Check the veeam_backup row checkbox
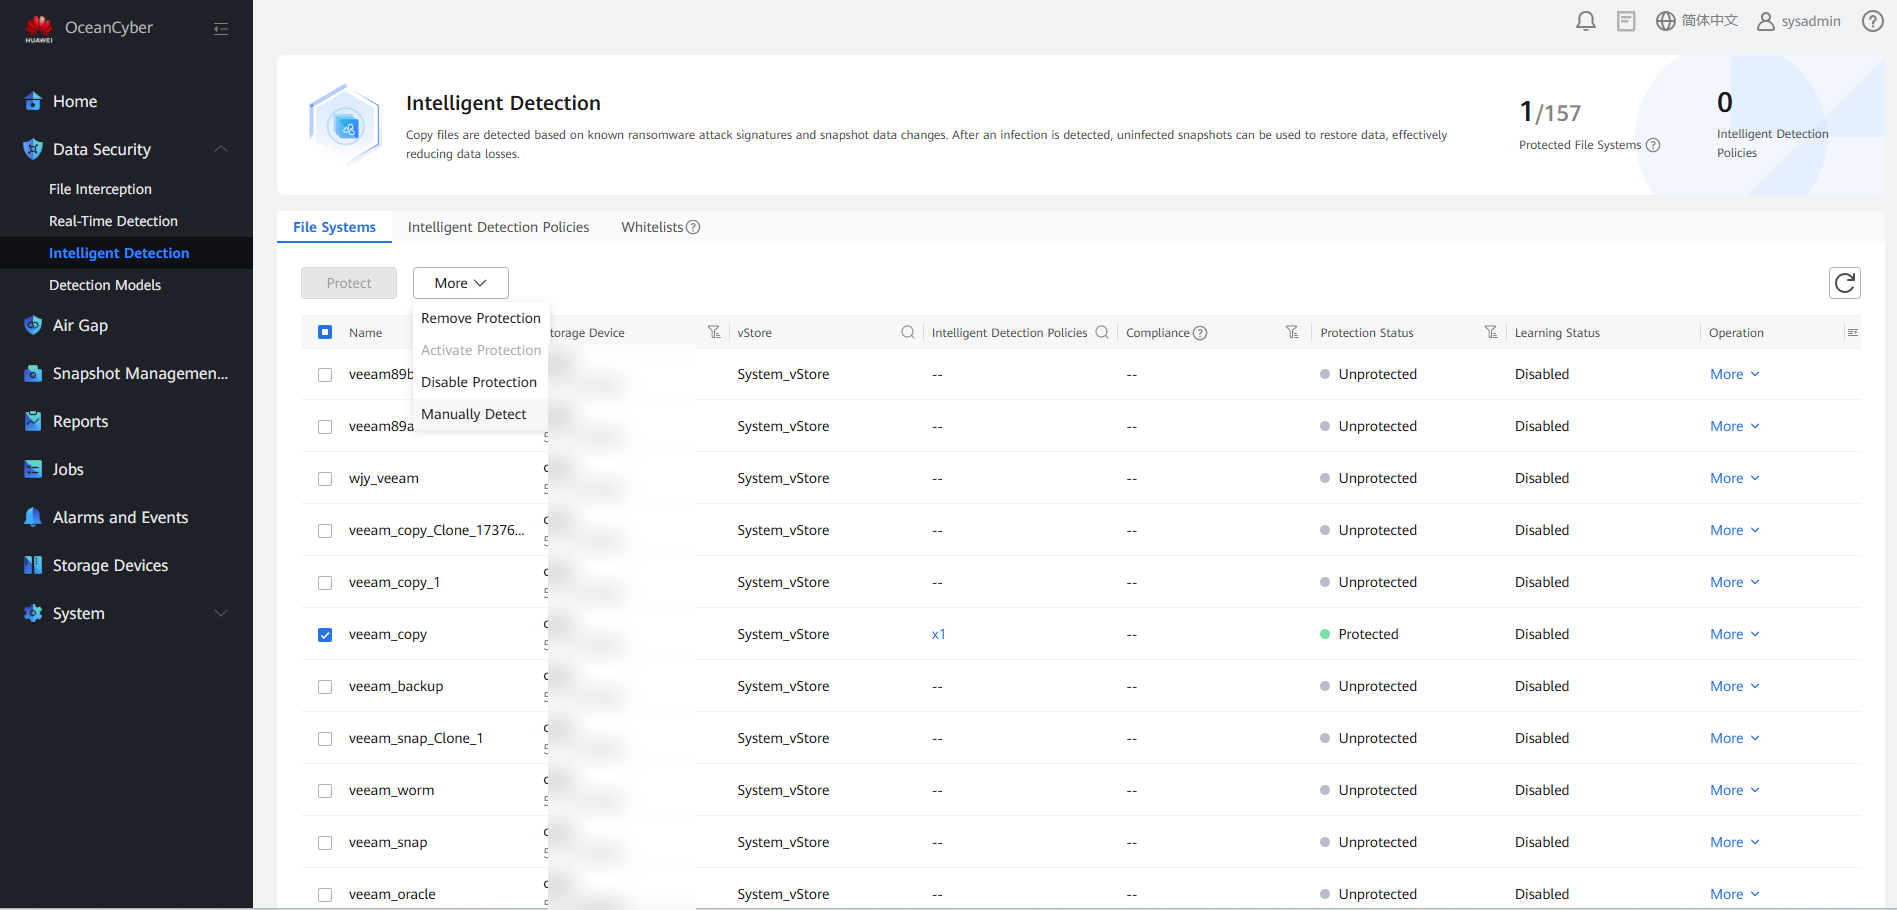This screenshot has width=1897, height=910. point(325,687)
